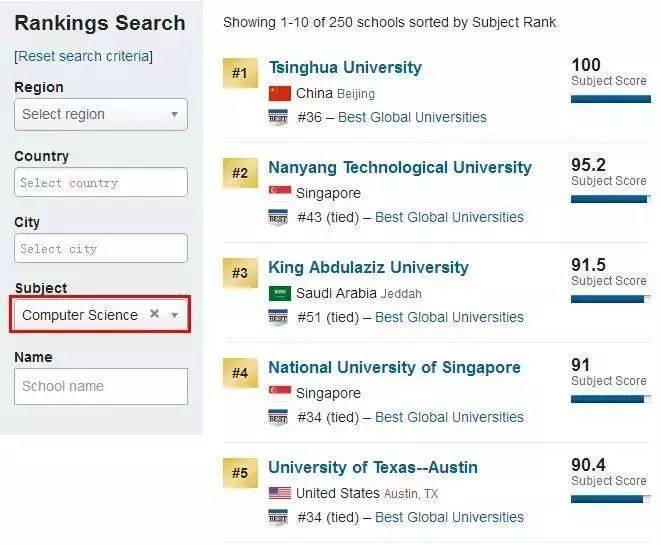Click the United States flag icon
The width and height of the screenshot is (661, 545).
tap(279, 493)
